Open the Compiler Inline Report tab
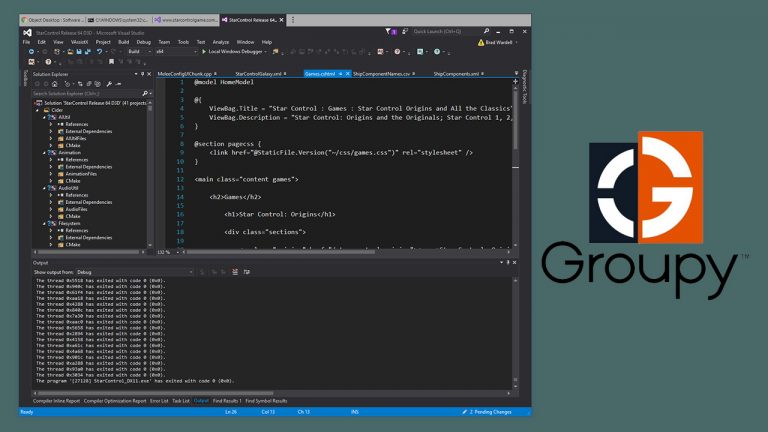 pyautogui.click(x=56, y=401)
